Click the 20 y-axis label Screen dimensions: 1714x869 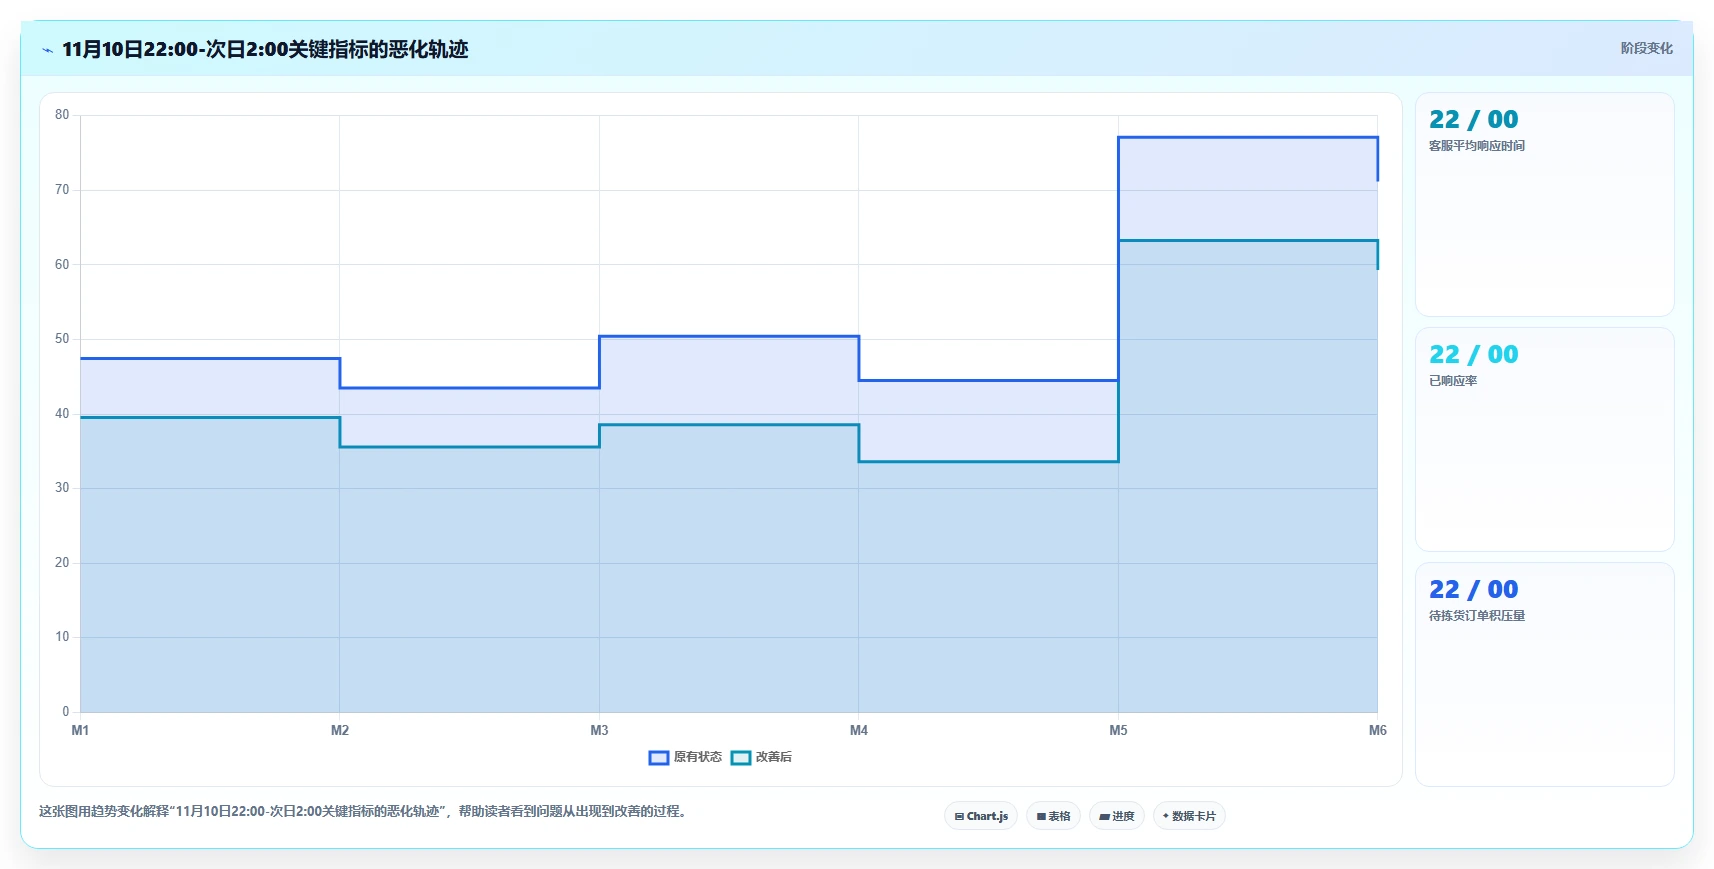(x=62, y=563)
